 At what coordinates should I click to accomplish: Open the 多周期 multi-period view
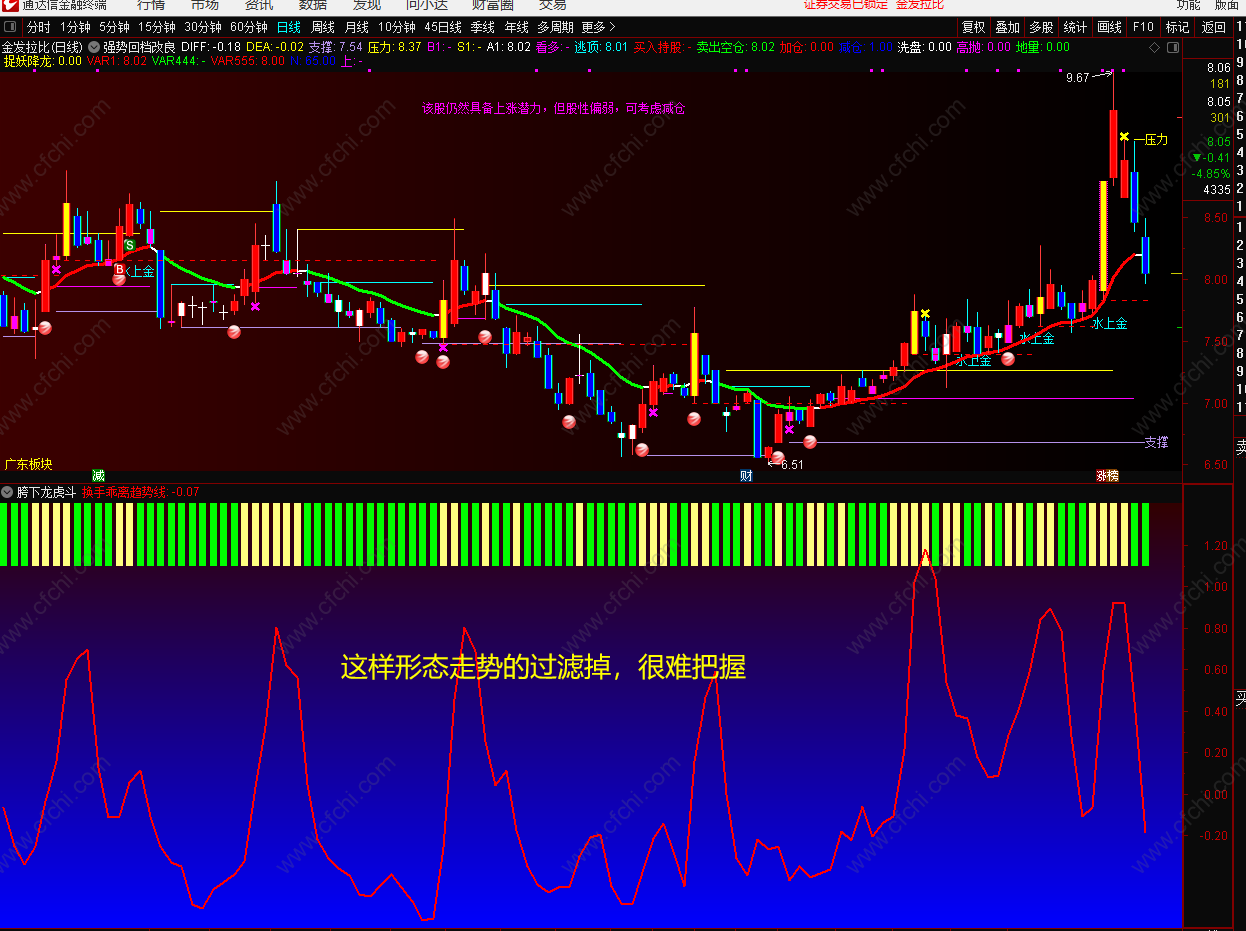click(x=556, y=27)
